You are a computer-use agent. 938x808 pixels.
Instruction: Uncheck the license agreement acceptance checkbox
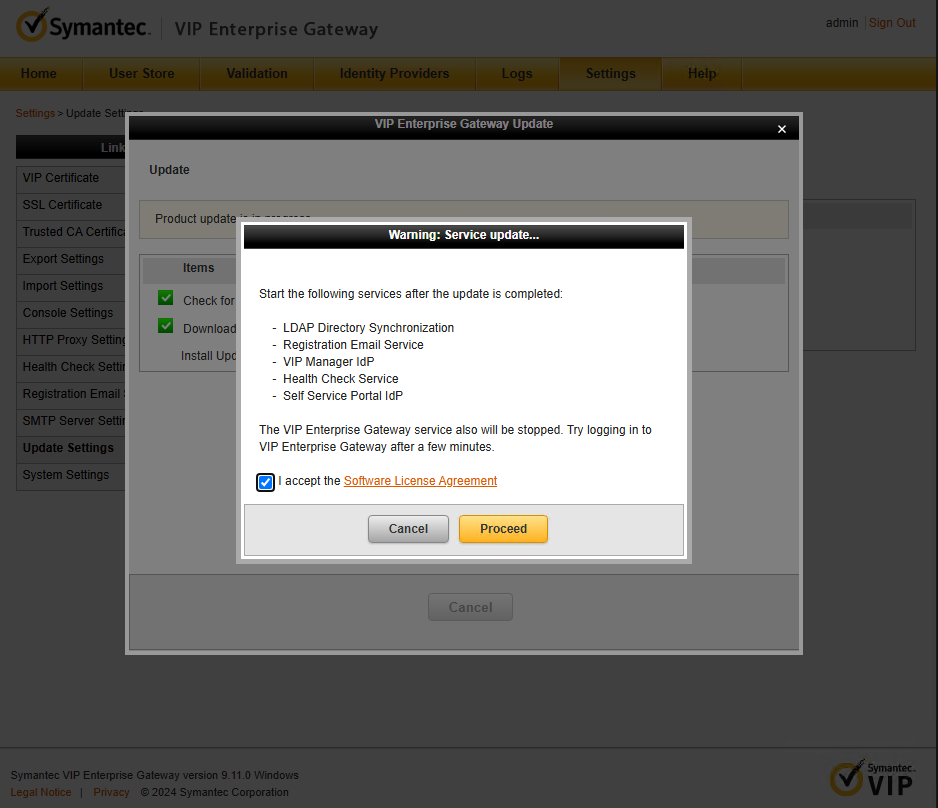click(x=266, y=482)
